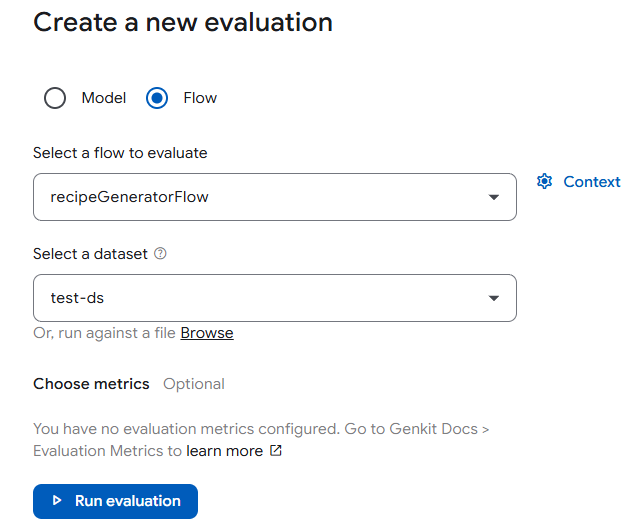641x532 pixels.
Task: Click the Flow option label text
Action: (x=200, y=98)
